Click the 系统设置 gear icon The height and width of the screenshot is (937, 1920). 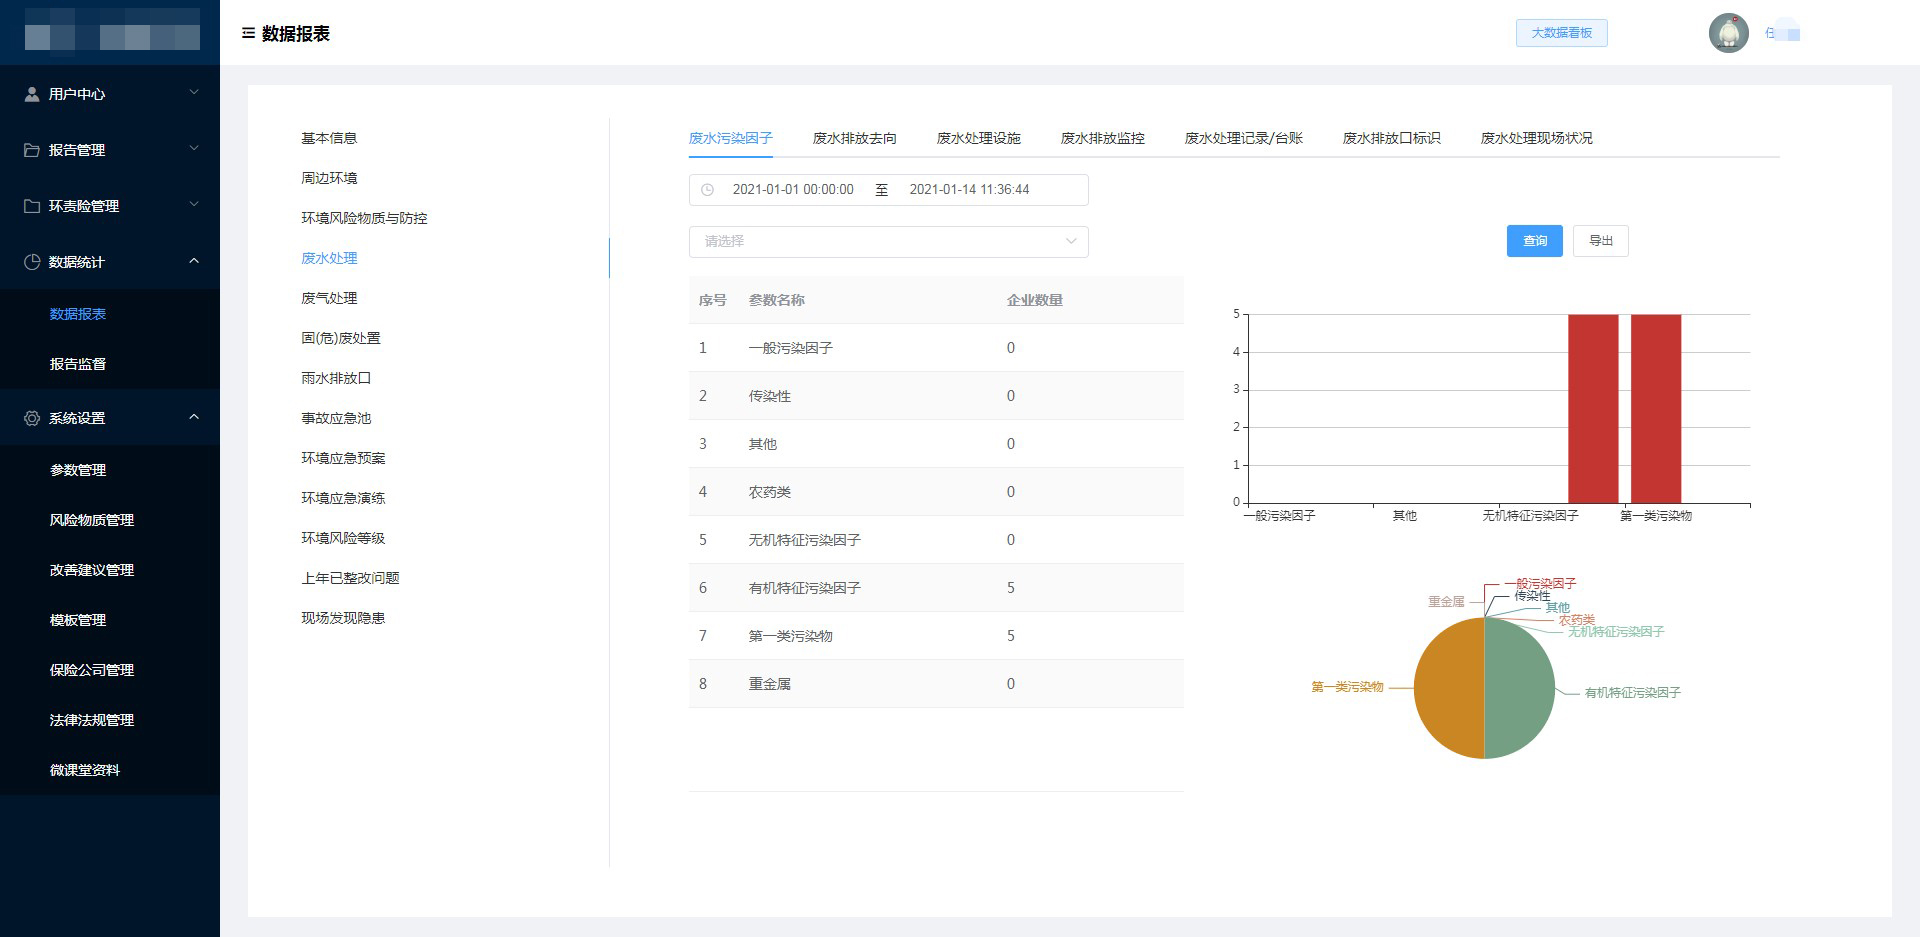(x=32, y=418)
